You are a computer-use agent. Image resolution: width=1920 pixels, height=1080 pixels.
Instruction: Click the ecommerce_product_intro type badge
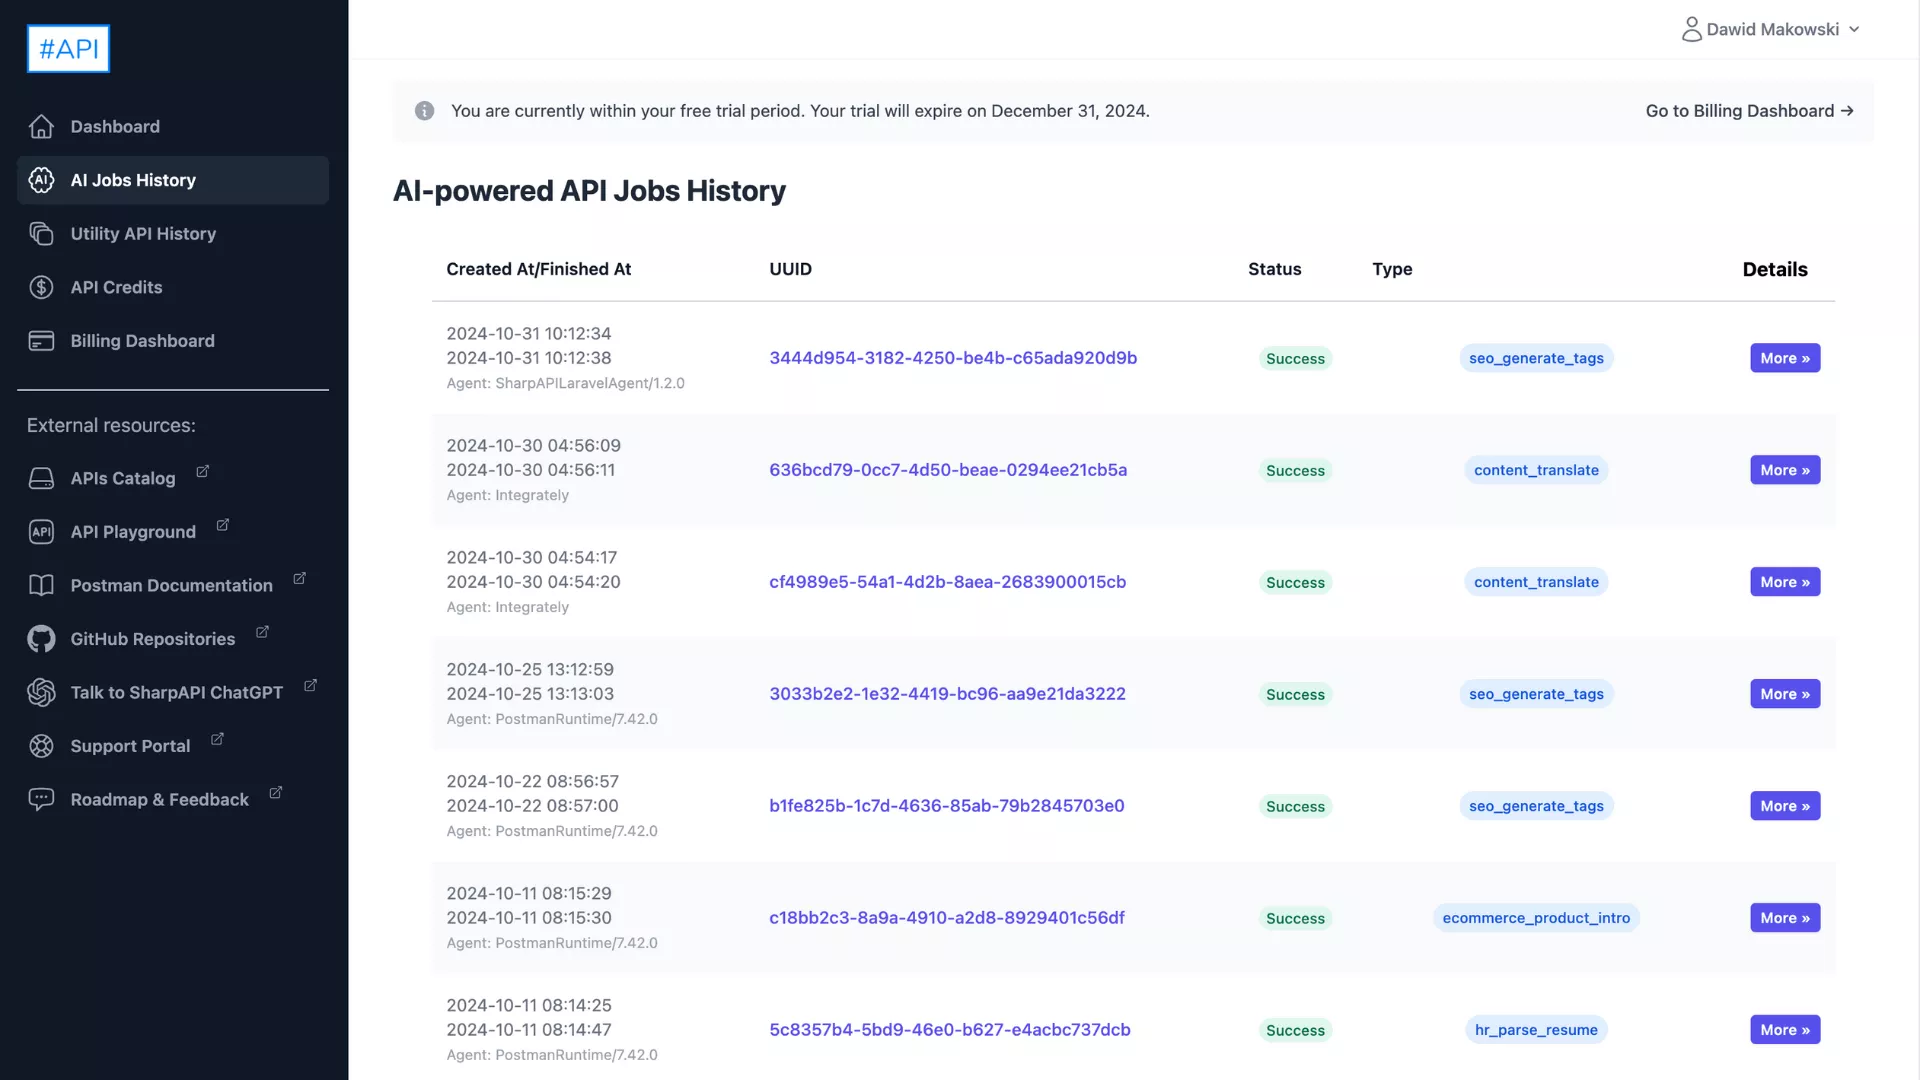(x=1535, y=918)
